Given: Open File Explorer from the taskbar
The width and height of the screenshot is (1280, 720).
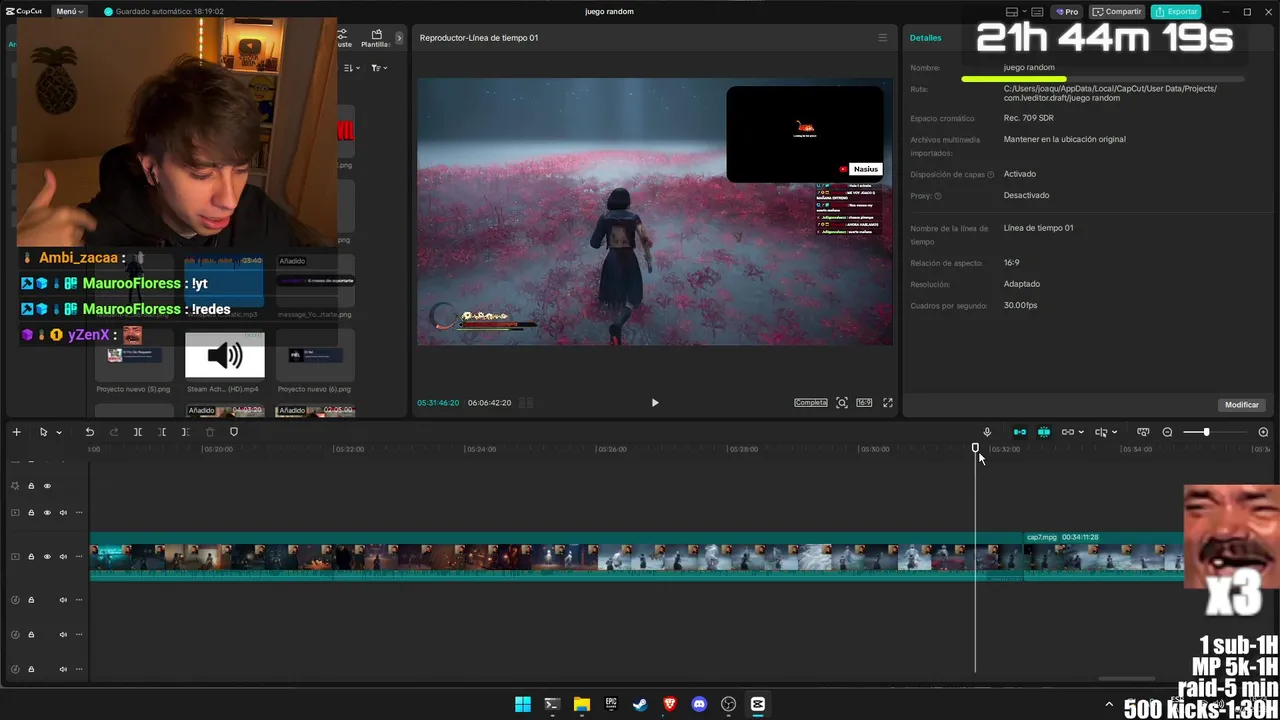Looking at the screenshot, I should pyautogui.click(x=581, y=704).
